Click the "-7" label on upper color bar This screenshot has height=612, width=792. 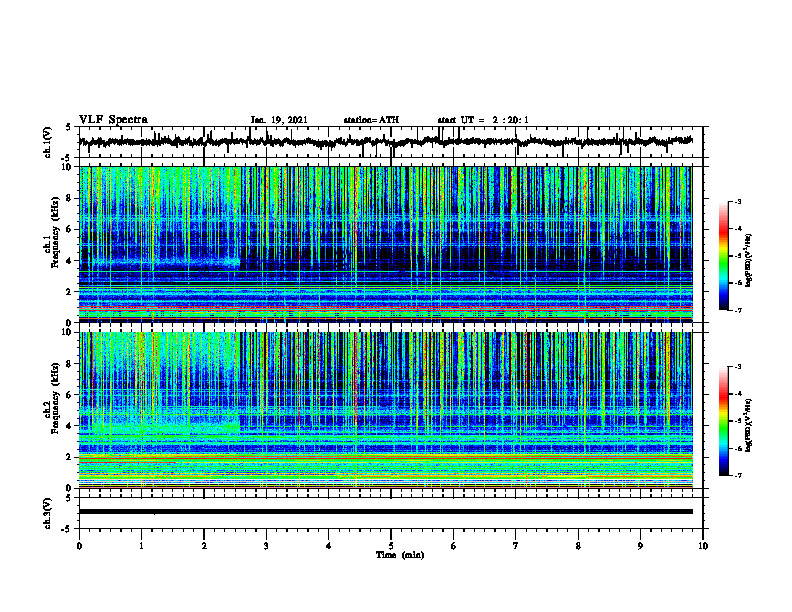[738, 310]
